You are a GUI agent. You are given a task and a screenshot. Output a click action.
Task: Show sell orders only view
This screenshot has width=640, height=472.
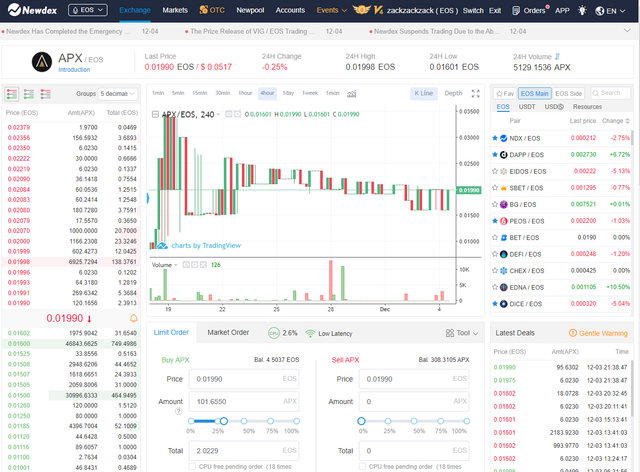pos(46,94)
